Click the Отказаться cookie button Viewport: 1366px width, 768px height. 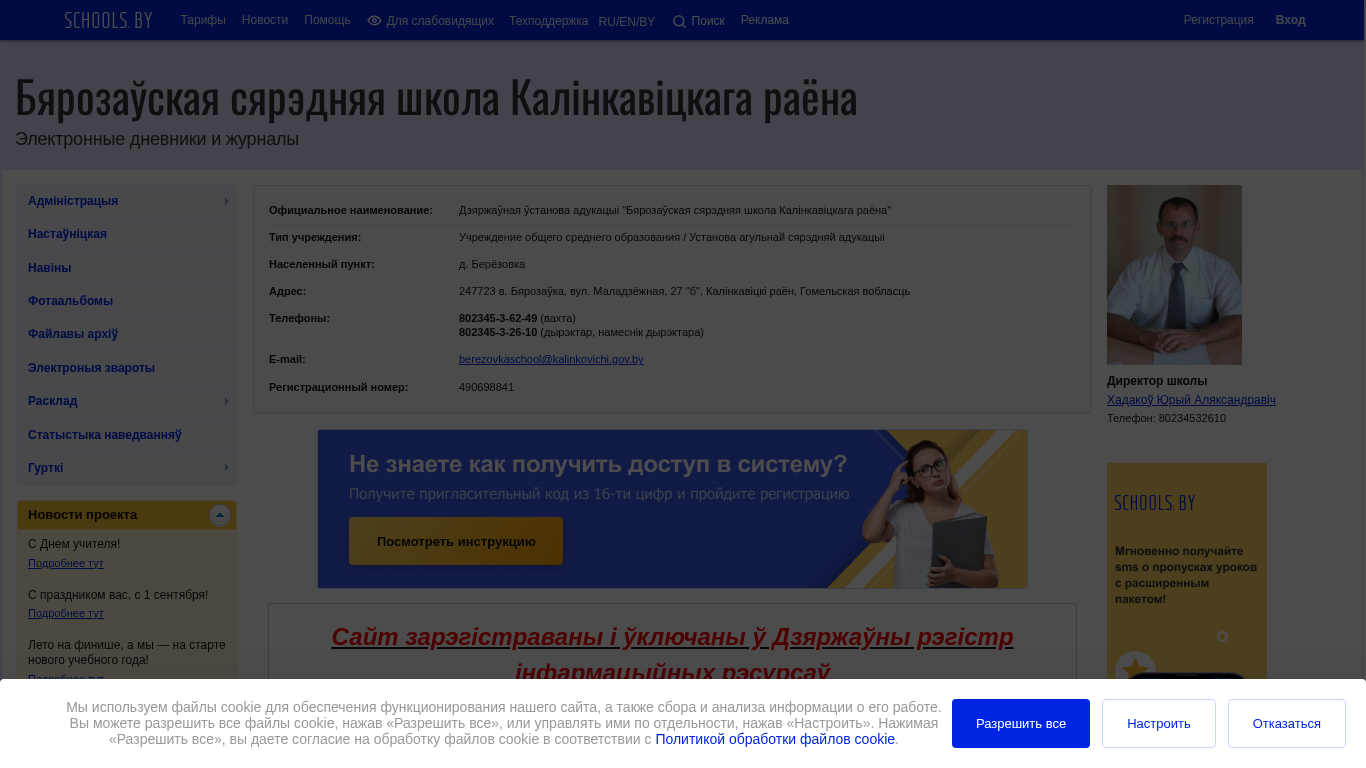[x=1287, y=723]
